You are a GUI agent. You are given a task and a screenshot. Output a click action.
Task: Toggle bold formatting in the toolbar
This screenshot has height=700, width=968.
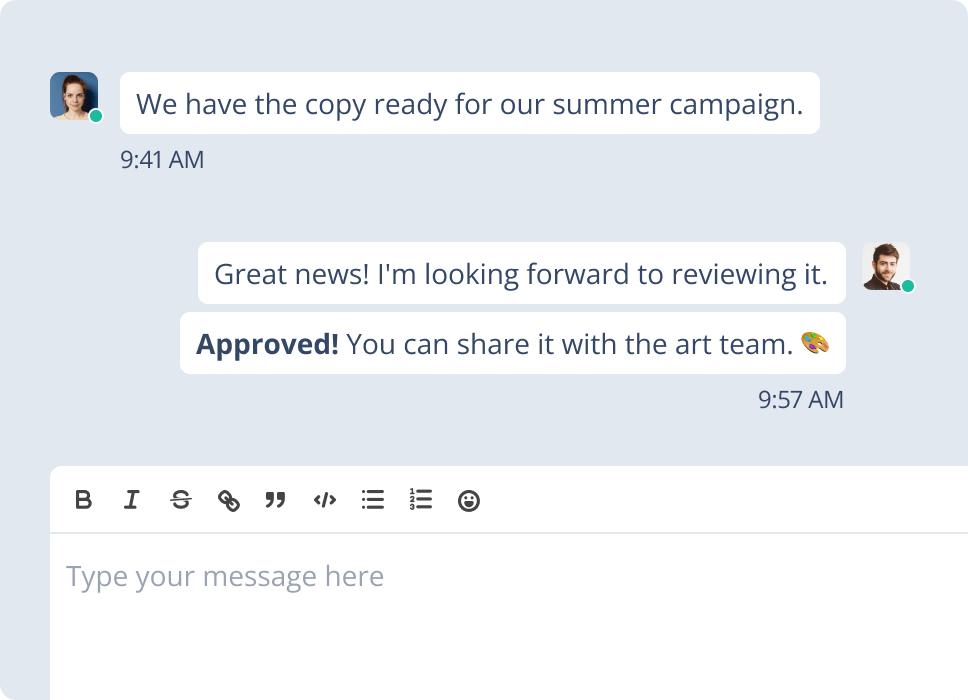[84, 500]
